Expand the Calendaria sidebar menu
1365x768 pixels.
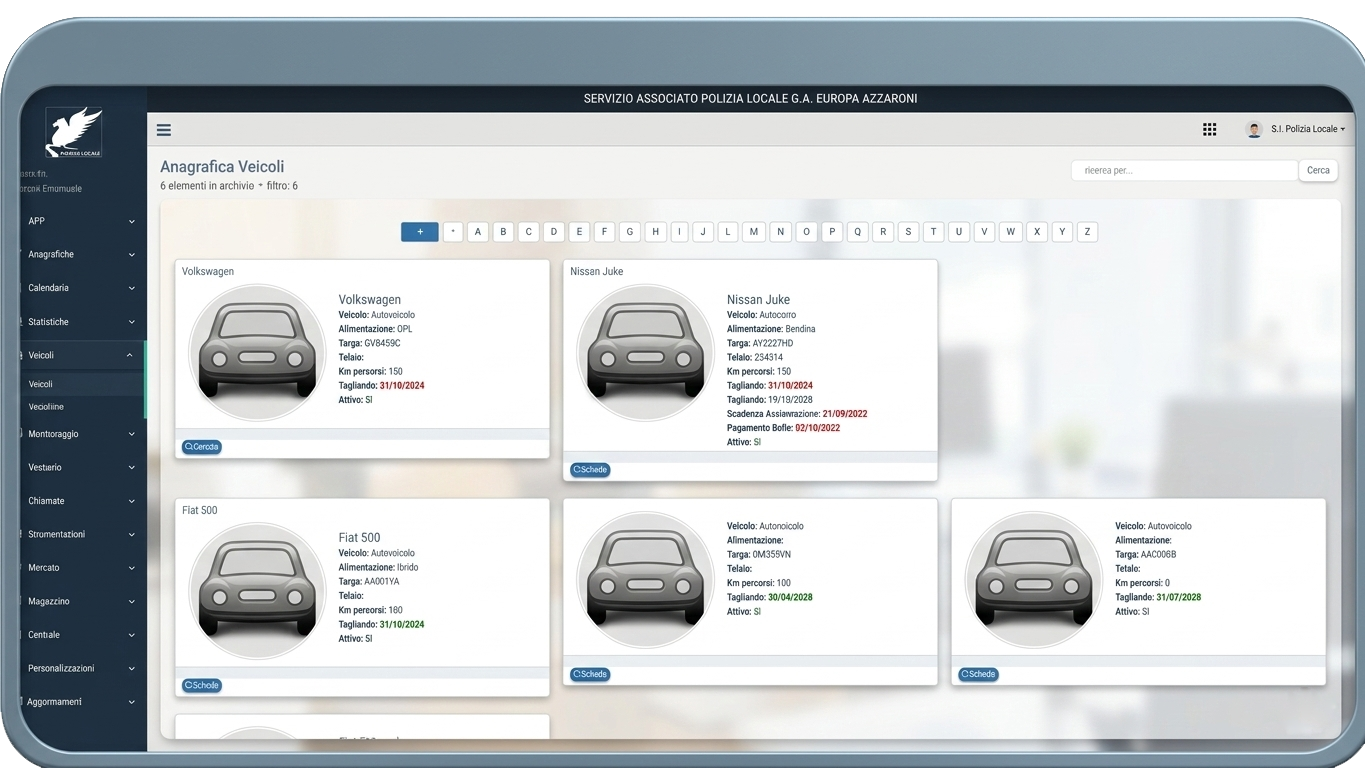pyautogui.click(x=82, y=288)
